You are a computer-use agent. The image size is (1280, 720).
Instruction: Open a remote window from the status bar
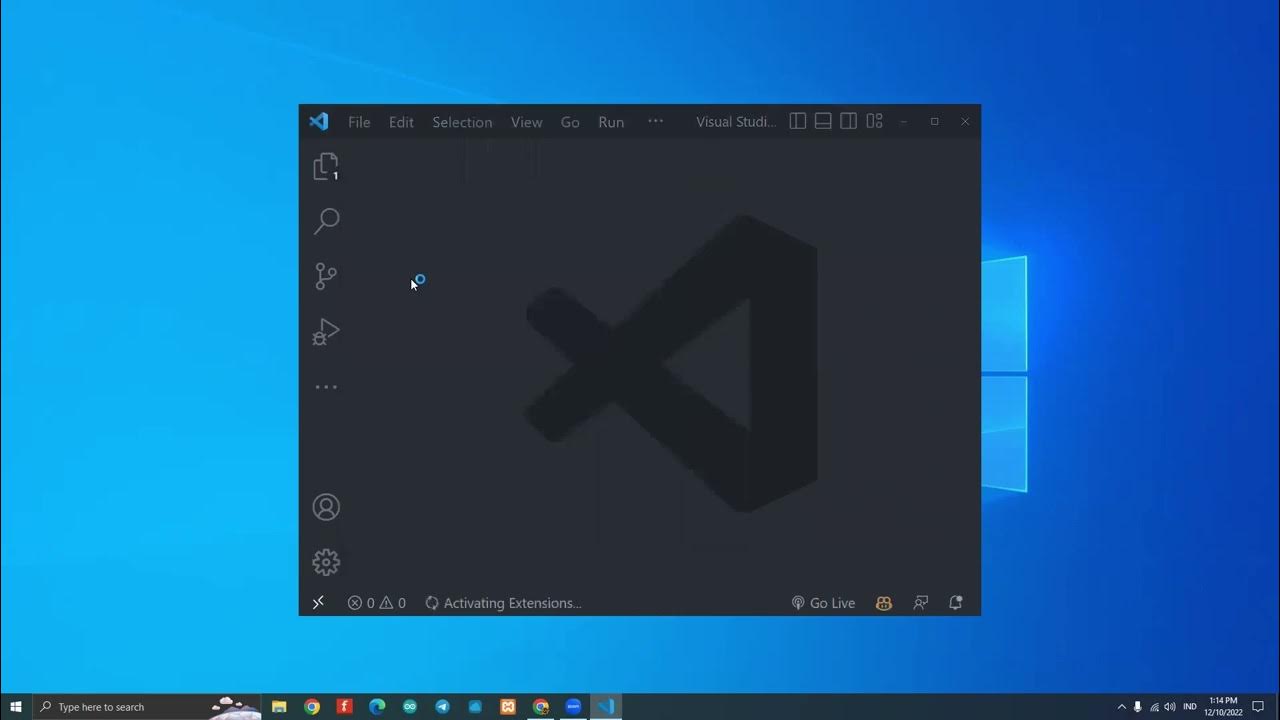[318, 603]
